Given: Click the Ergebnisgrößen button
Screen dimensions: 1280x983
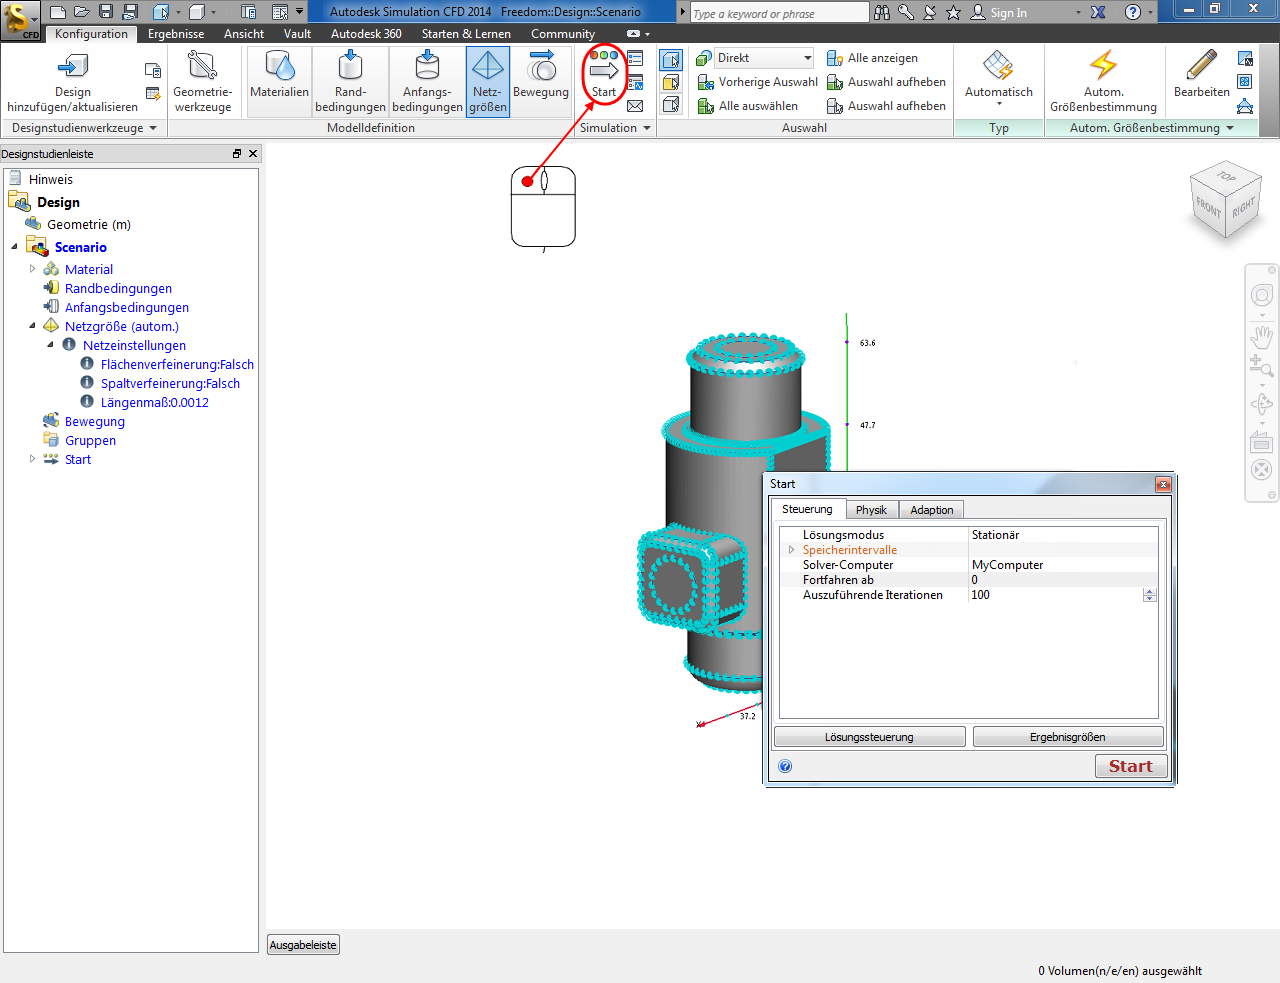Looking at the screenshot, I should pyautogui.click(x=1068, y=737).
